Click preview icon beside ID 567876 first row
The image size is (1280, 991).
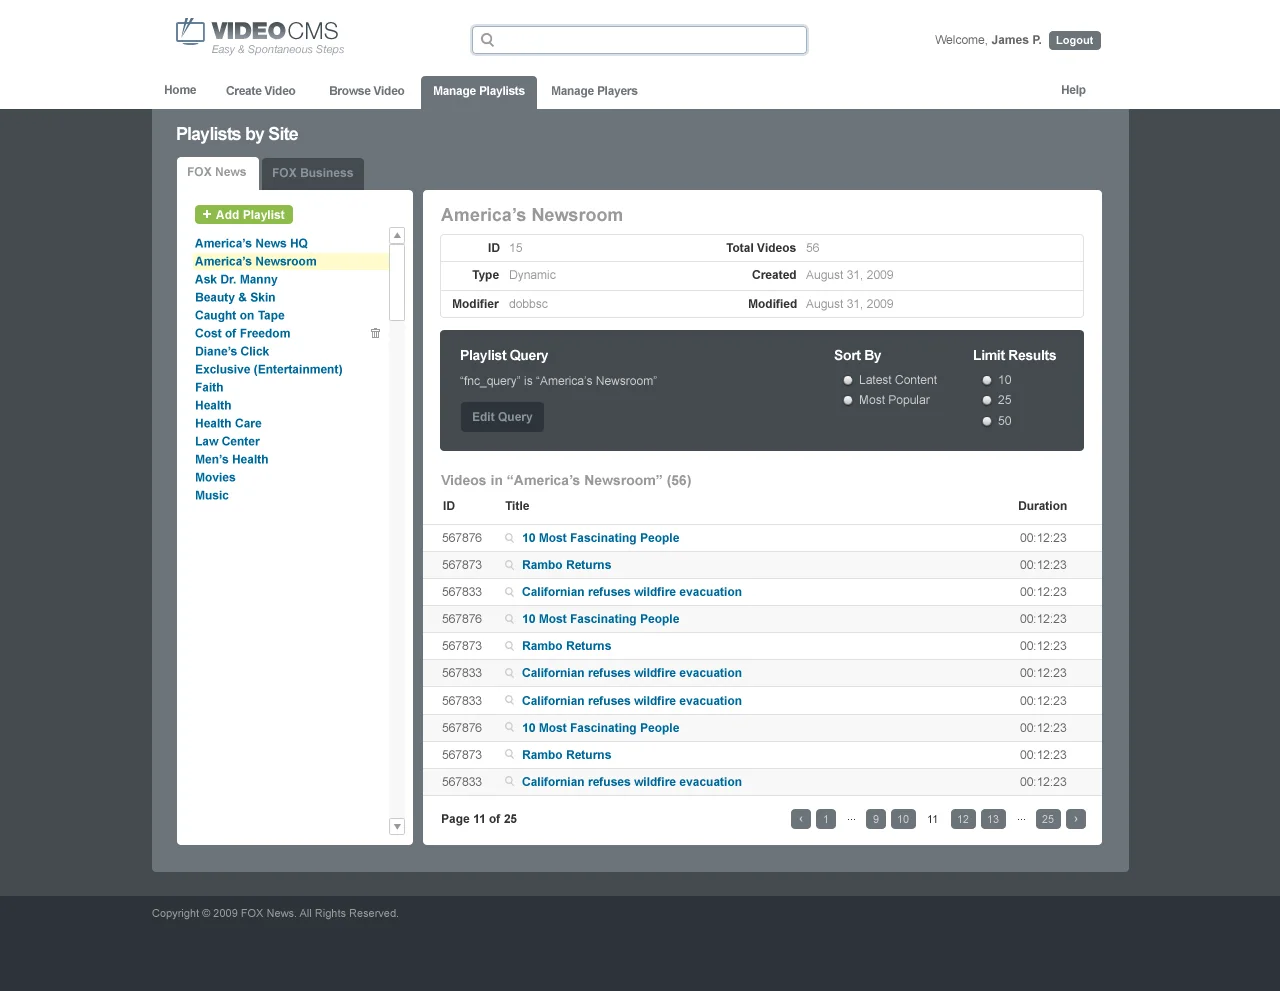coord(509,538)
